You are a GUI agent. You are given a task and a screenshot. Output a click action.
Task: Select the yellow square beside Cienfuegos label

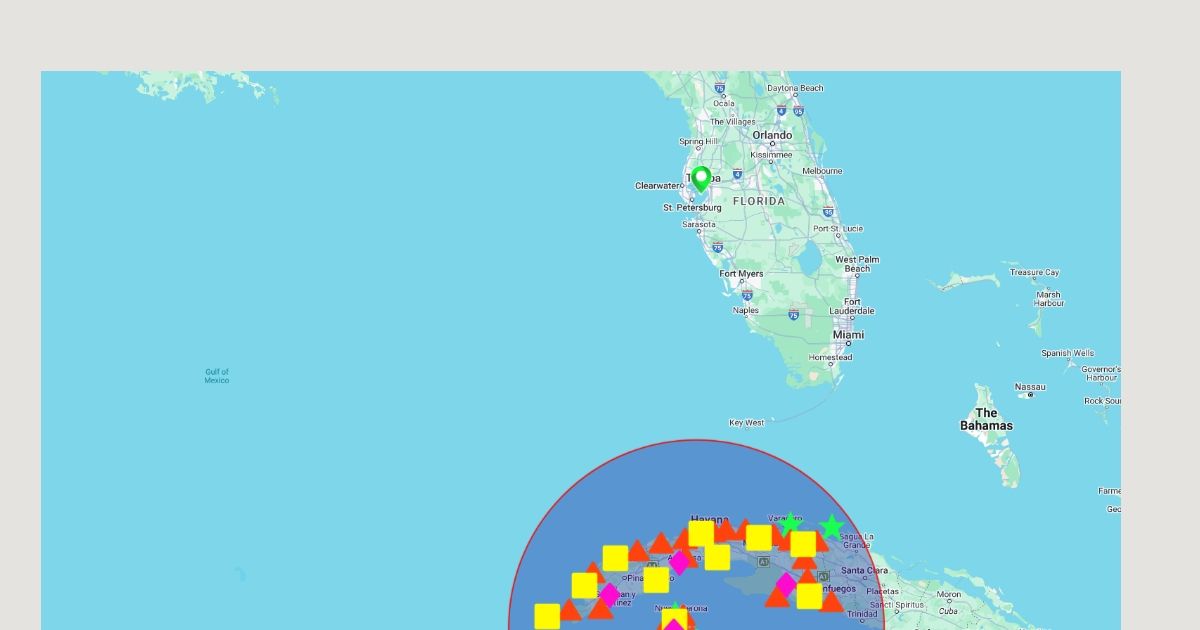click(x=809, y=596)
